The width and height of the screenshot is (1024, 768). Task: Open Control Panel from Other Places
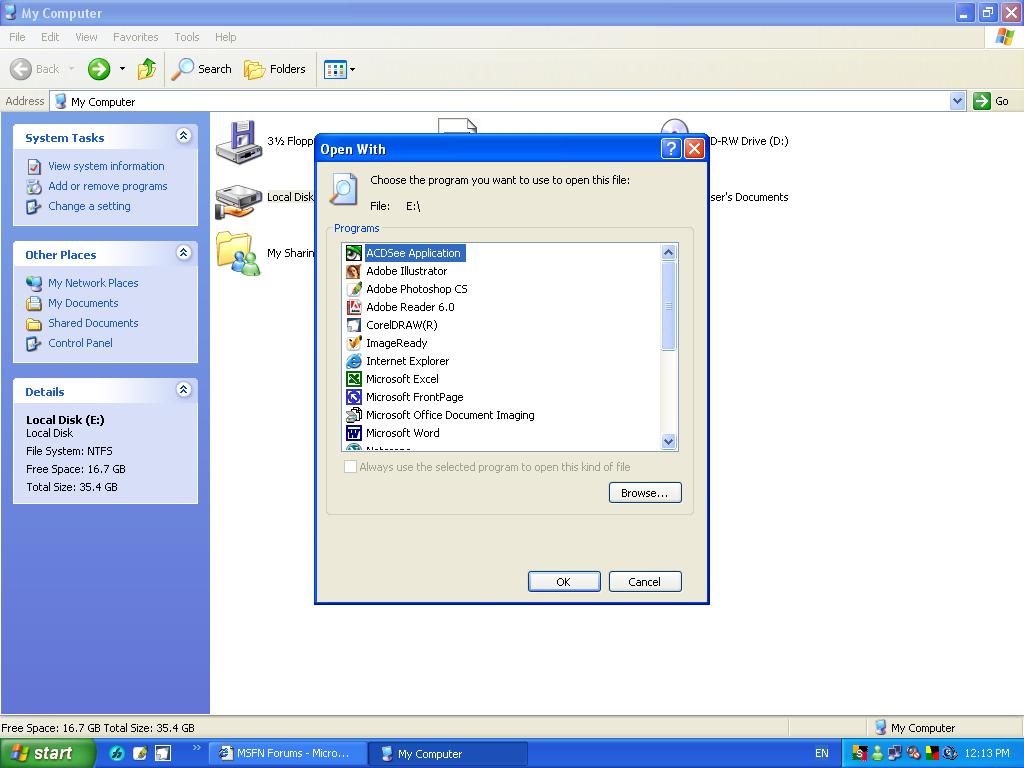(x=80, y=343)
